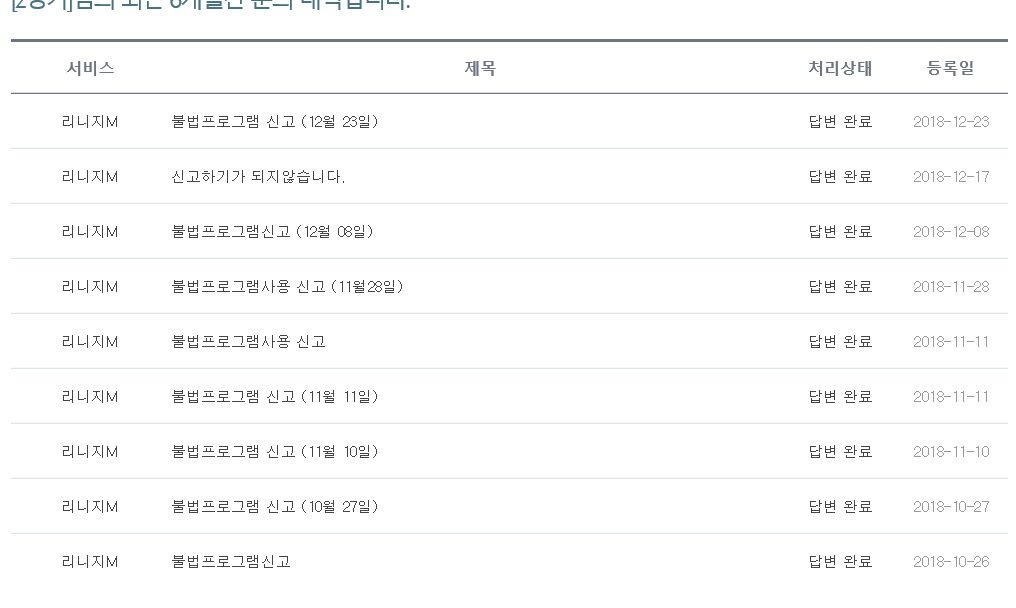Click the 처리상태 column header
This screenshot has width=1016, height=608.
[840, 68]
